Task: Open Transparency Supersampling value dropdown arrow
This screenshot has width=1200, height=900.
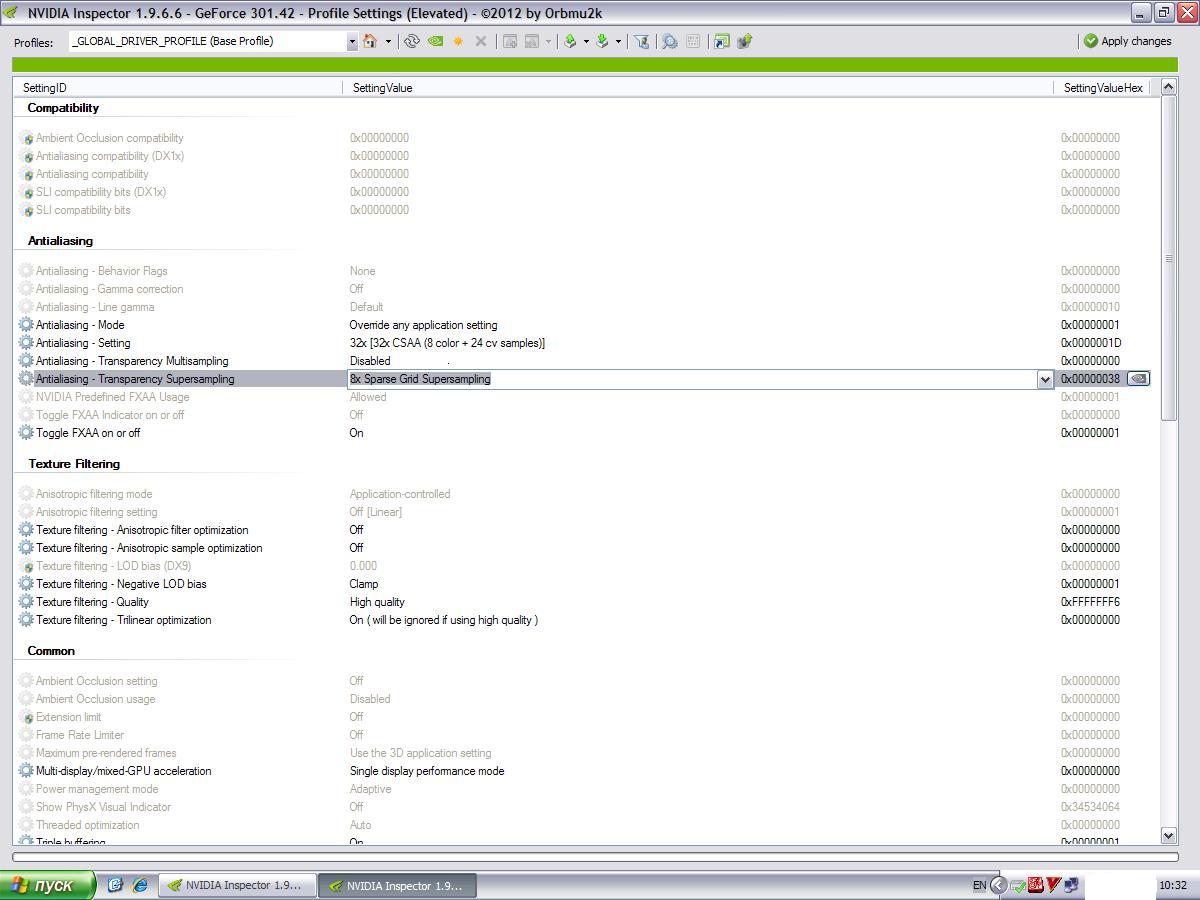Action: pyautogui.click(x=1045, y=379)
